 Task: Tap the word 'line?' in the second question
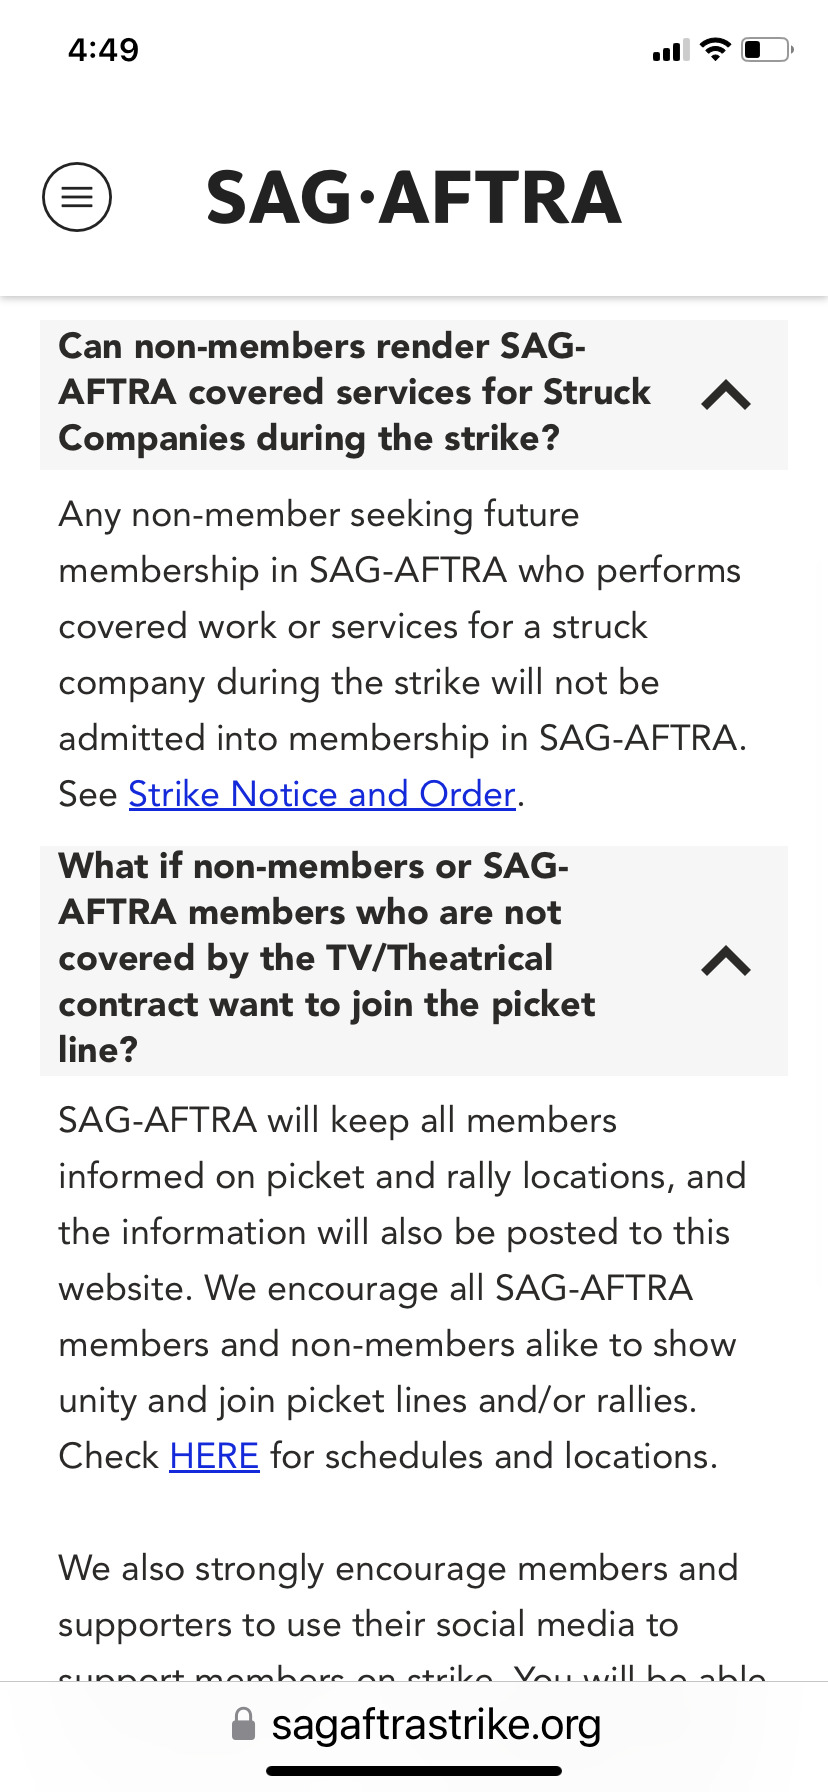tap(98, 1050)
